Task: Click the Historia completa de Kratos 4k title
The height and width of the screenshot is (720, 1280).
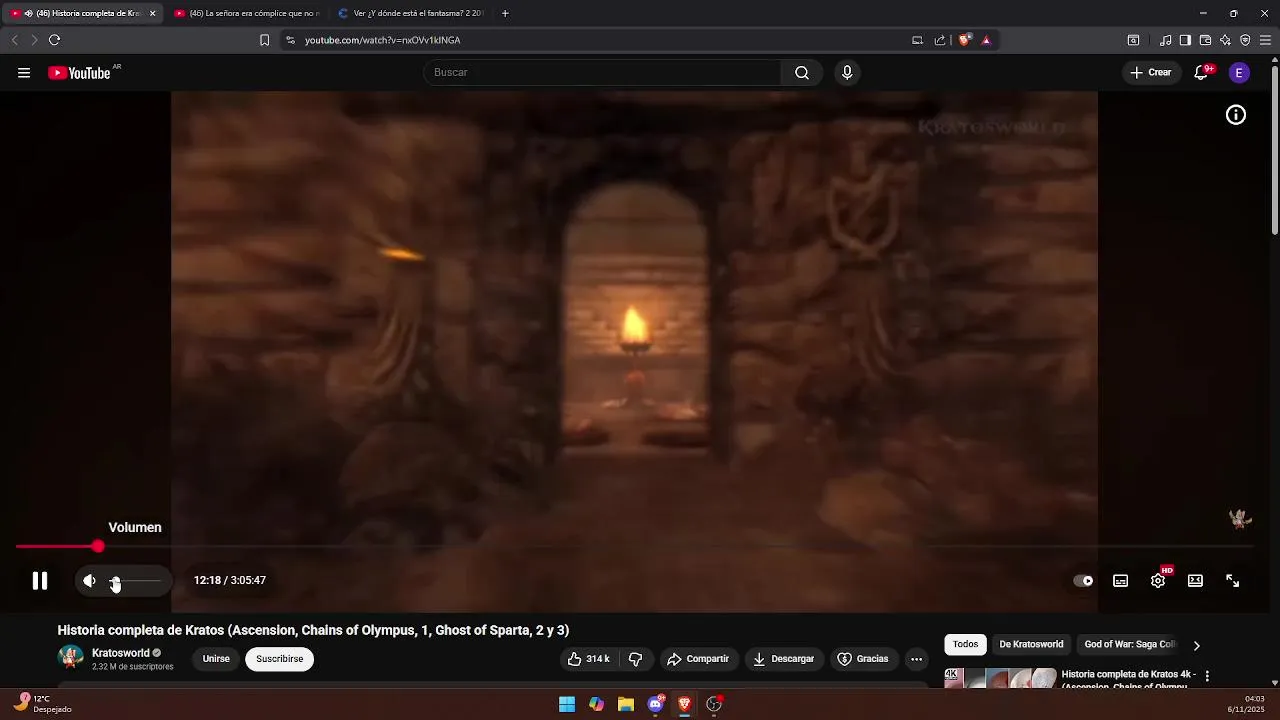Action: pos(1128,679)
